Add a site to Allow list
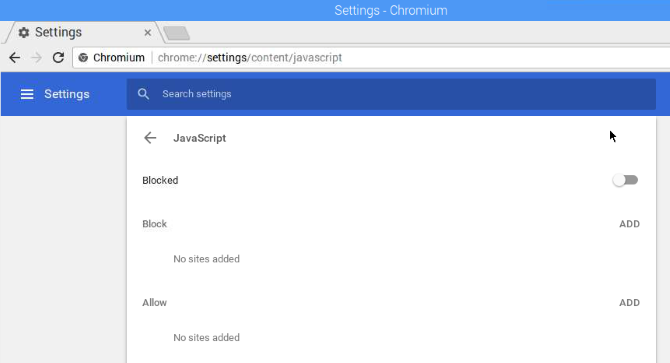The width and height of the screenshot is (670, 363). pos(629,303)
